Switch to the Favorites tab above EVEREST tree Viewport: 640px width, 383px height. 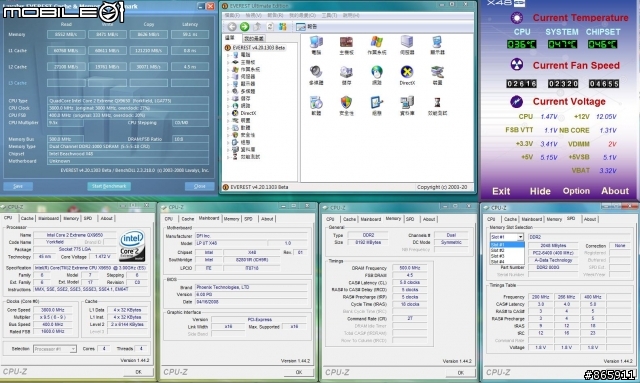(x=254, y=39)
